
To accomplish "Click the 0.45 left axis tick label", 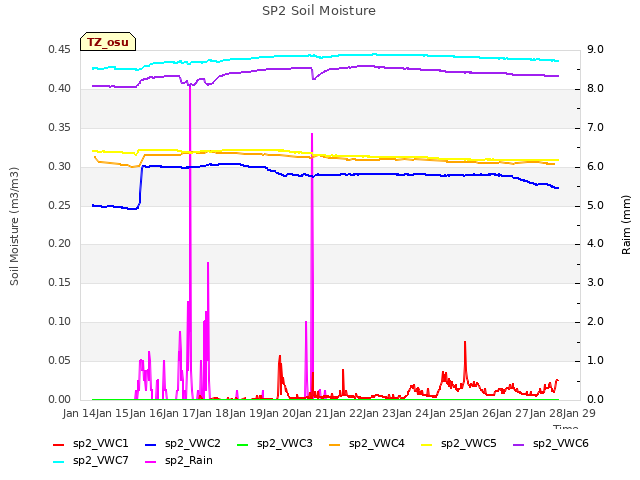I will pos(59,50).
